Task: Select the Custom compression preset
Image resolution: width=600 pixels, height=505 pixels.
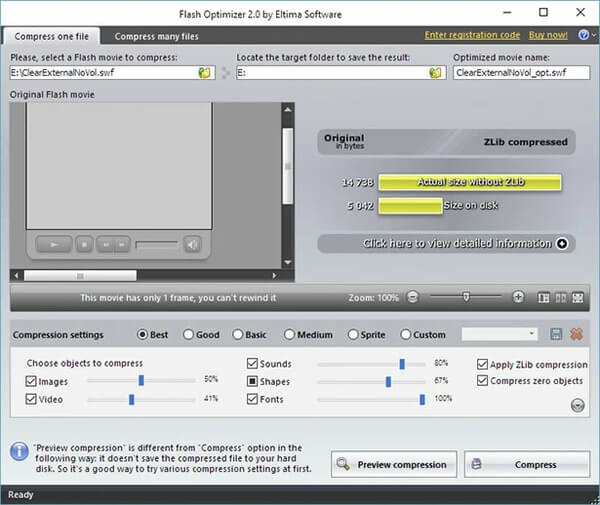Action: click(x=405, y=335)
